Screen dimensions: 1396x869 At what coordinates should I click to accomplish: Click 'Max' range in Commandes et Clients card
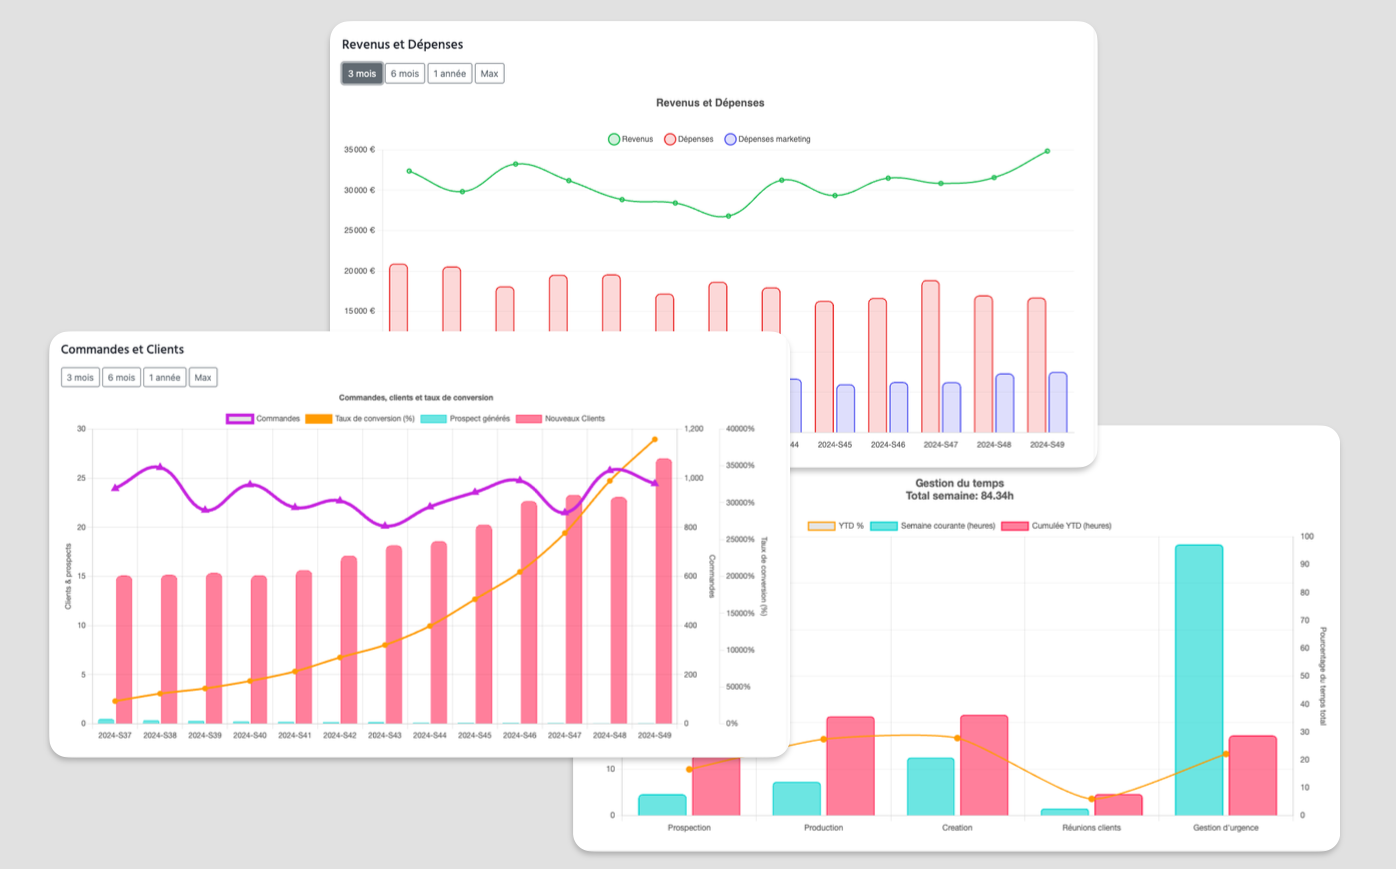[203, 378]
